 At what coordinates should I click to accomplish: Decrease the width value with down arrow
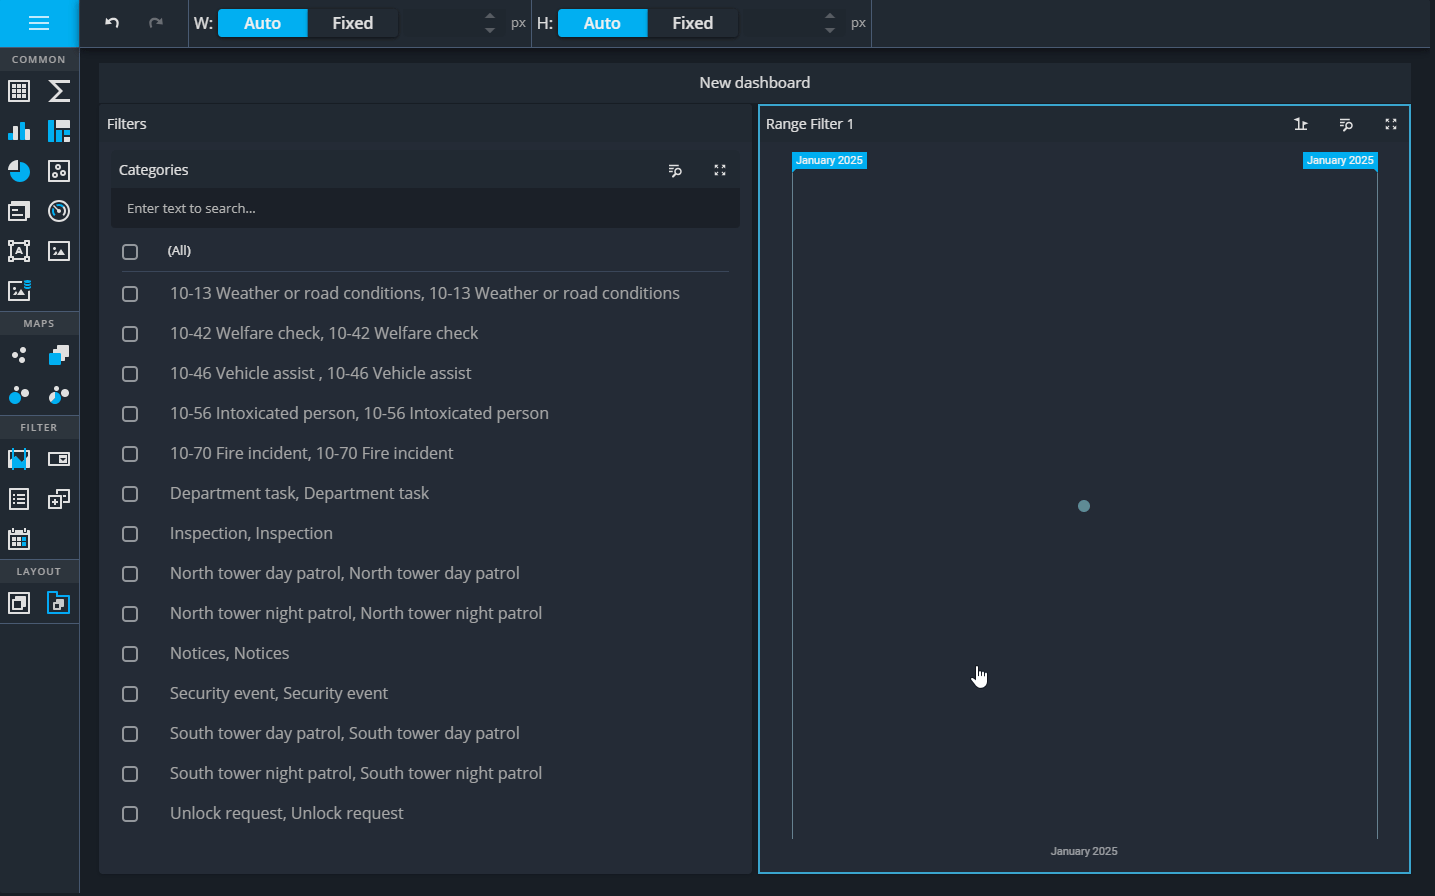(490, 30)
